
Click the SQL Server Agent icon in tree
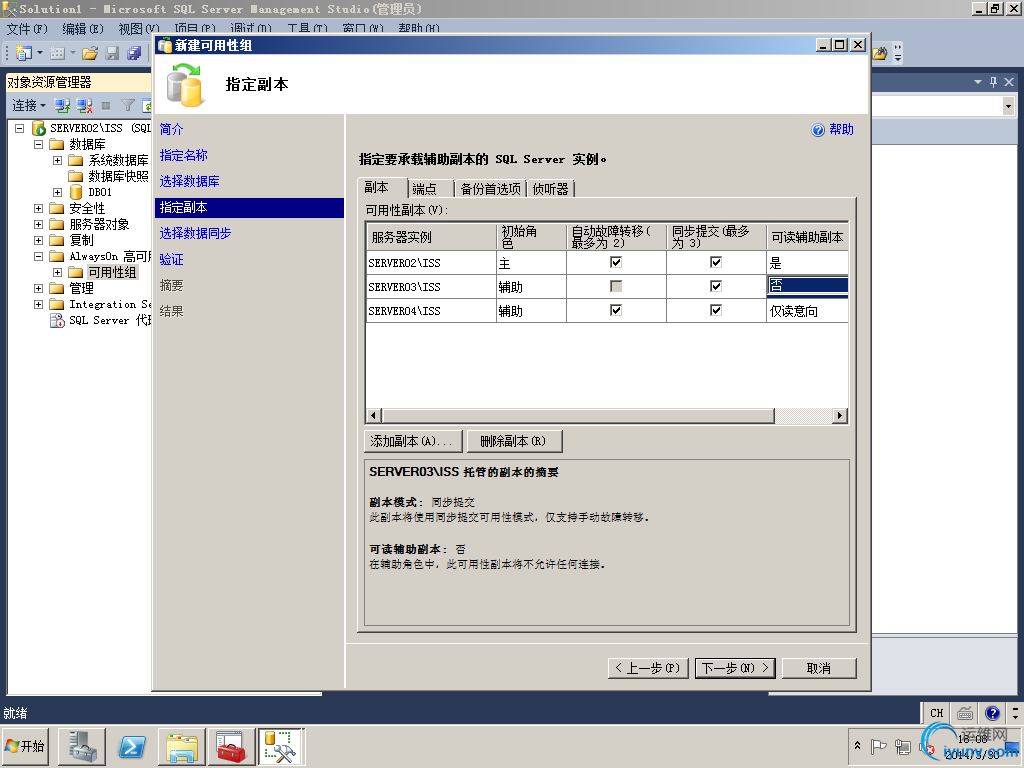point(57,321)
